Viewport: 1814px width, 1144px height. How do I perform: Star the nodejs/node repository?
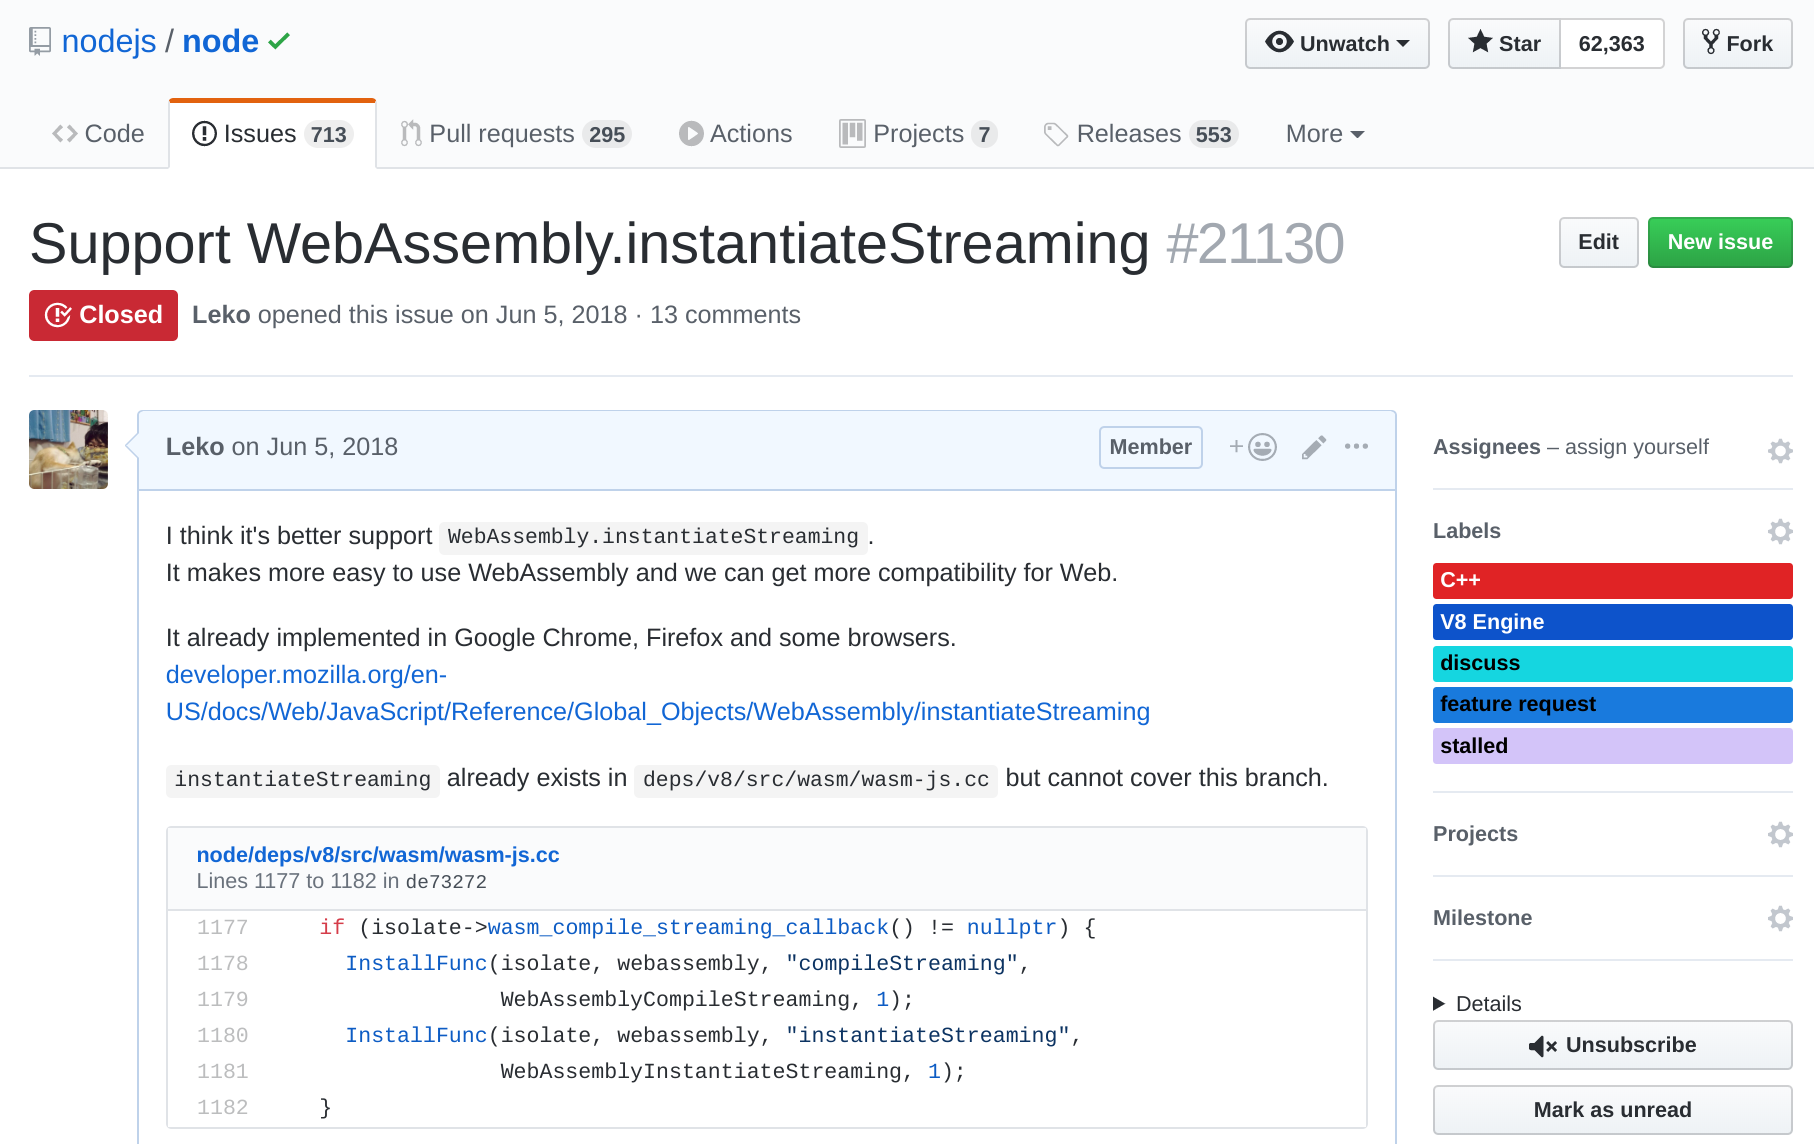pyautogui.click(x=1504, y=44)
